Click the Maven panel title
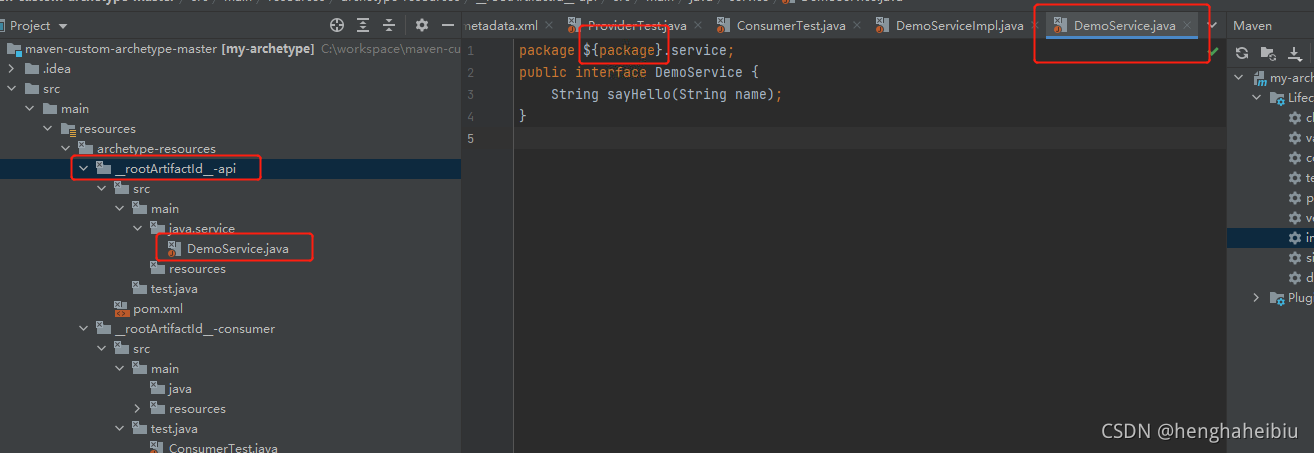This screenshot has width=1314, height=453. click(1252, 25)
